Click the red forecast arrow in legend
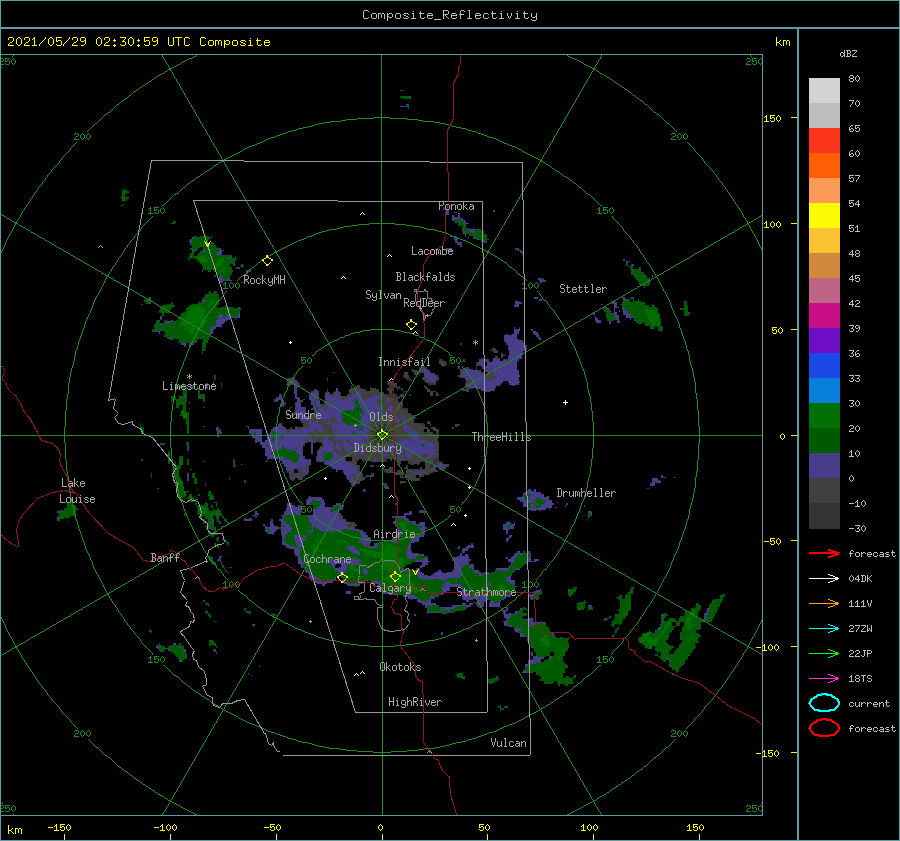 824,553
